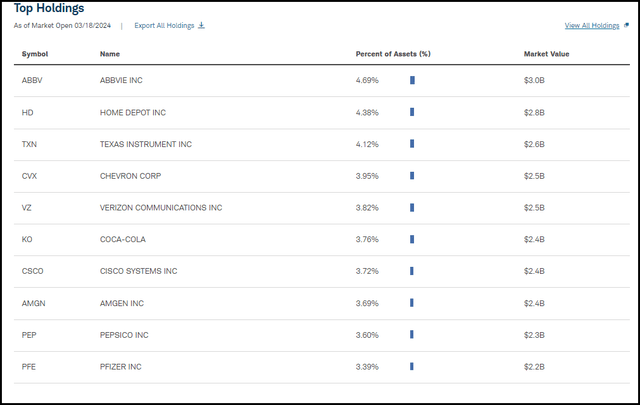Click the percent bar in the ABBV row
The image size is (640, 405).
(412, 80)
